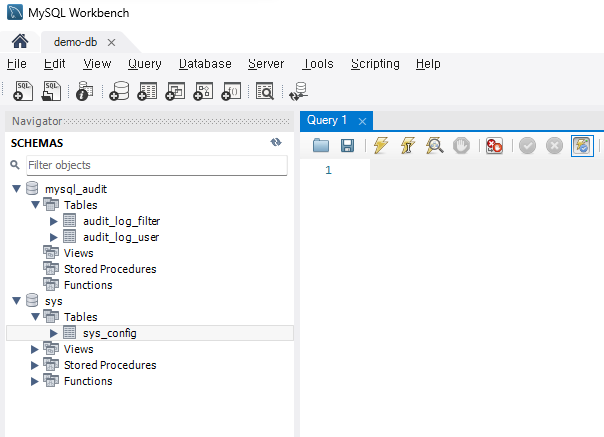Select Views under the sys schema
Viewport: 604px width, 437px height.
[x=79, y=349]
